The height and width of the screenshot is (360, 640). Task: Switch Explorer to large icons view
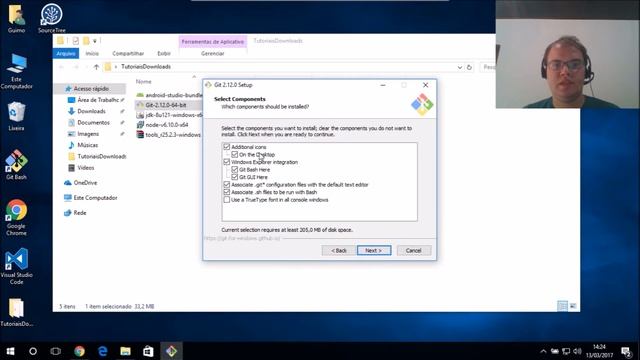tap(573, 306)
